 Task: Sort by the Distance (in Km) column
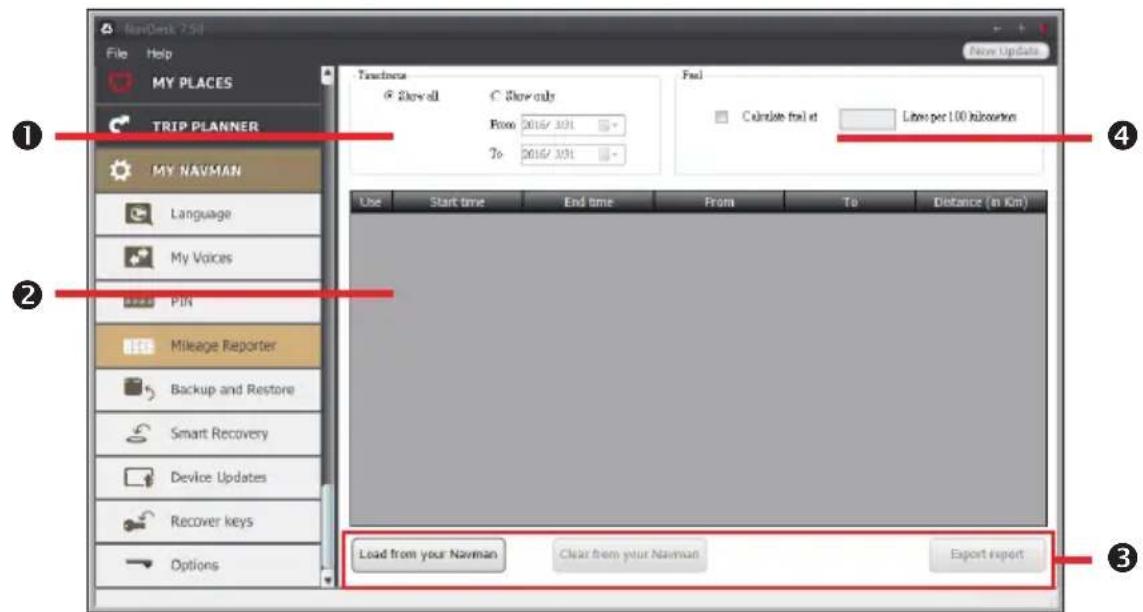pos(981,202)
